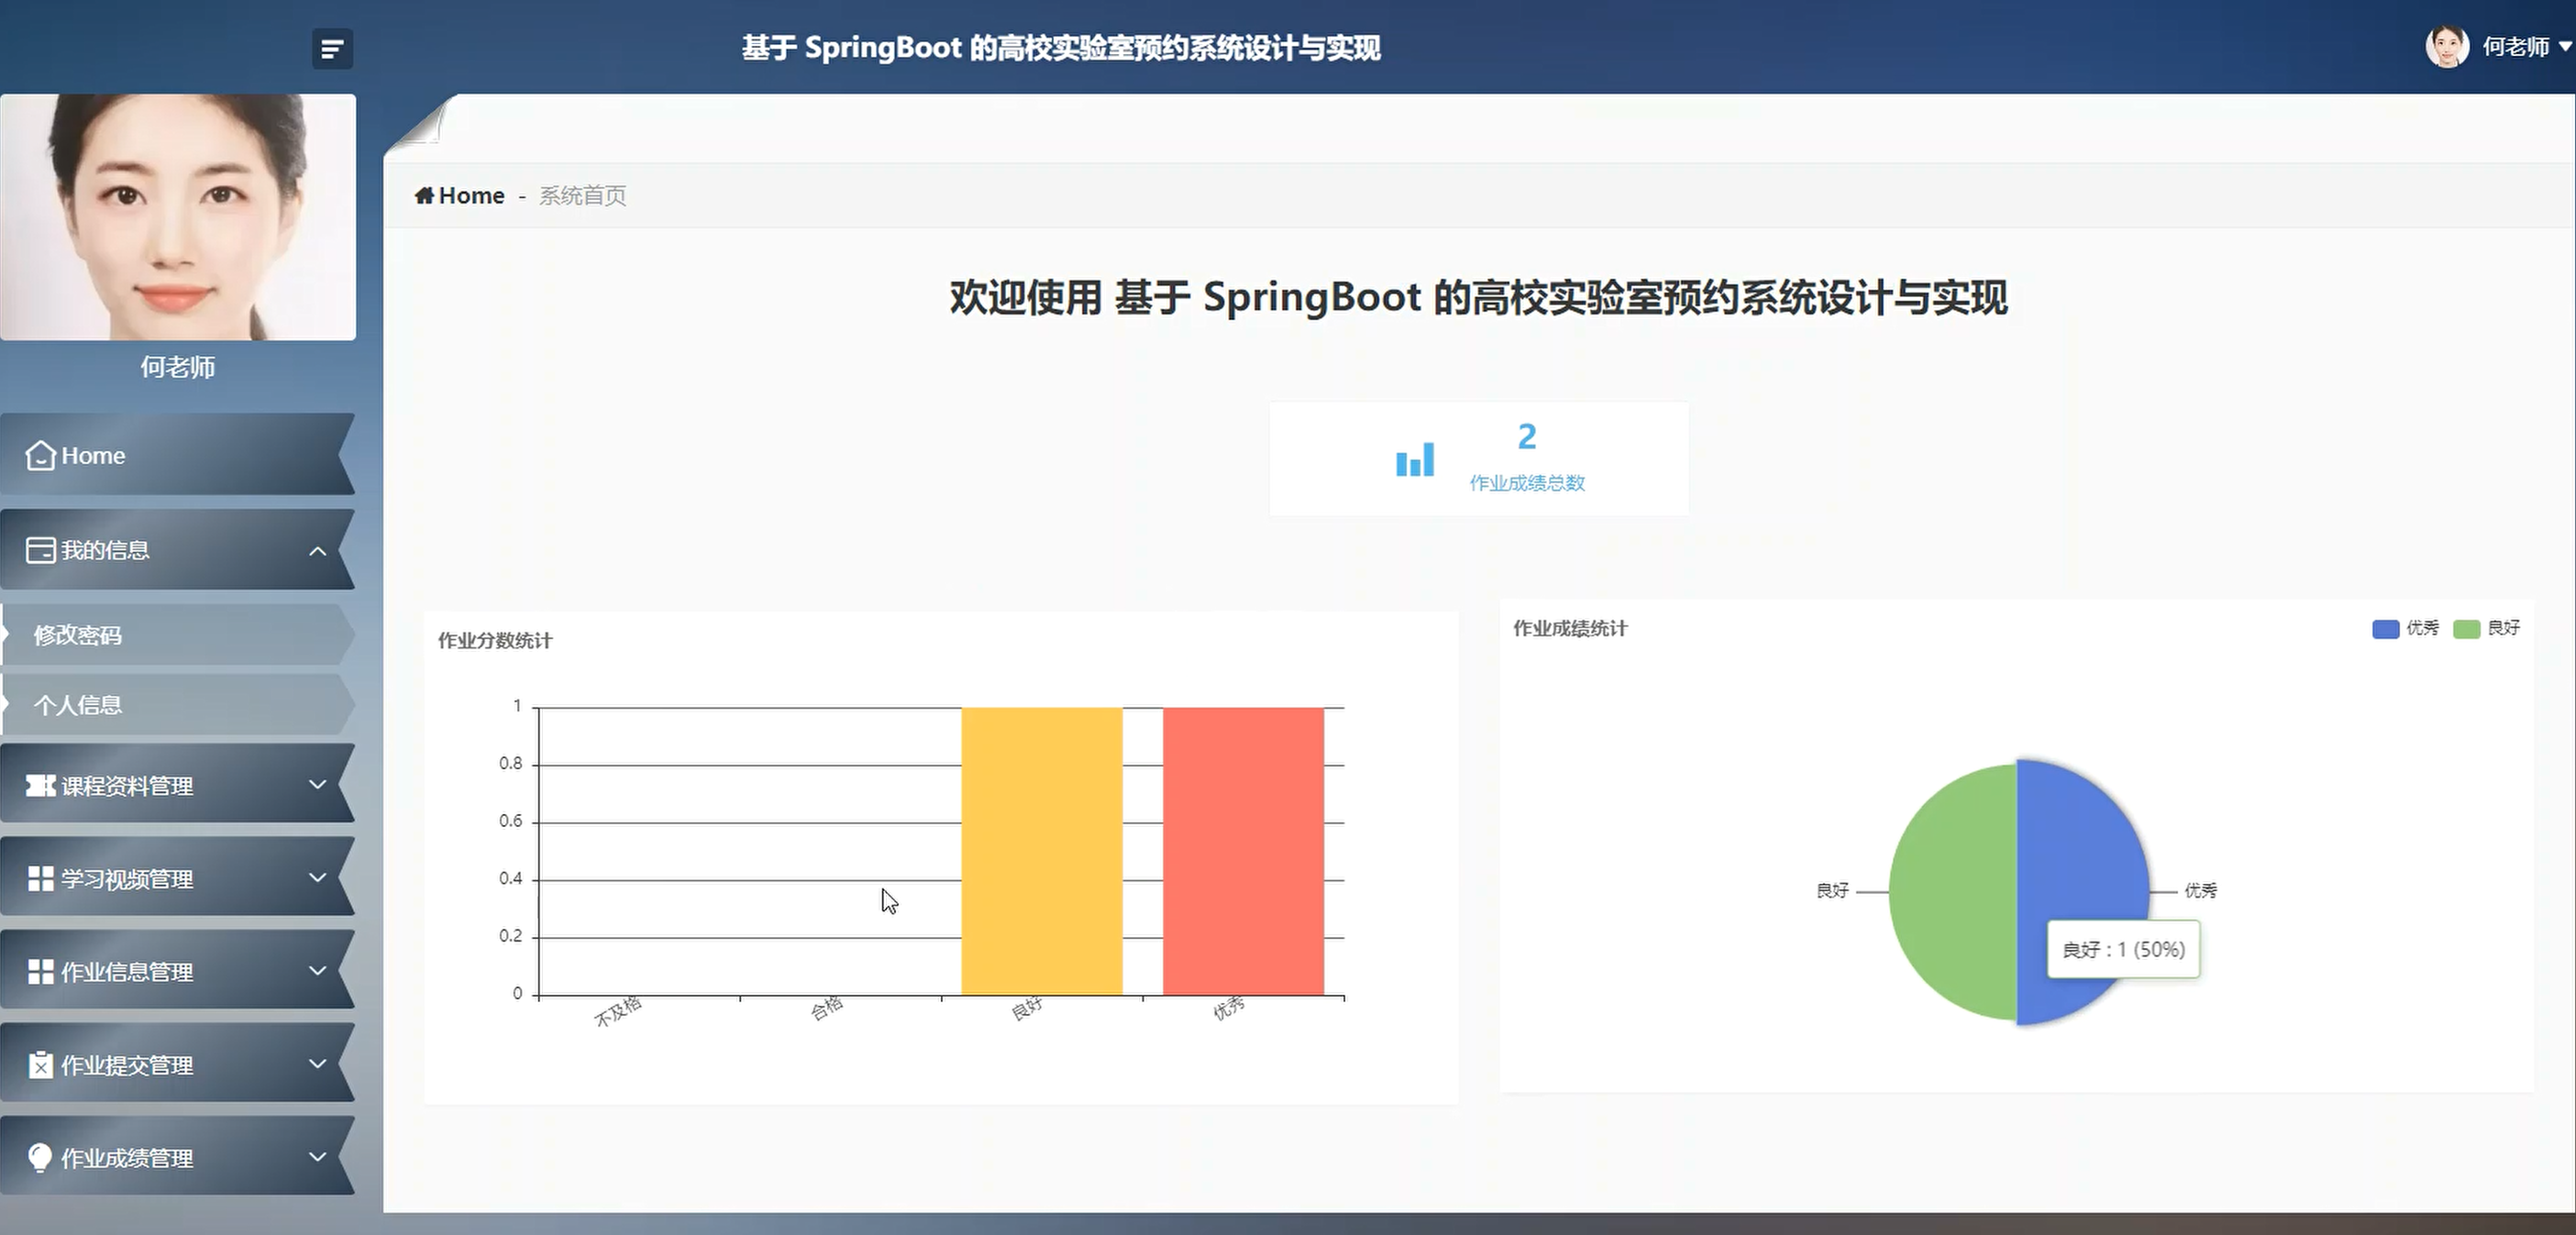This screenshot has height=1235, width=2576.
Task: Click the yellow 良好 bar in bar chart
Action: [x=1042, y=851]
